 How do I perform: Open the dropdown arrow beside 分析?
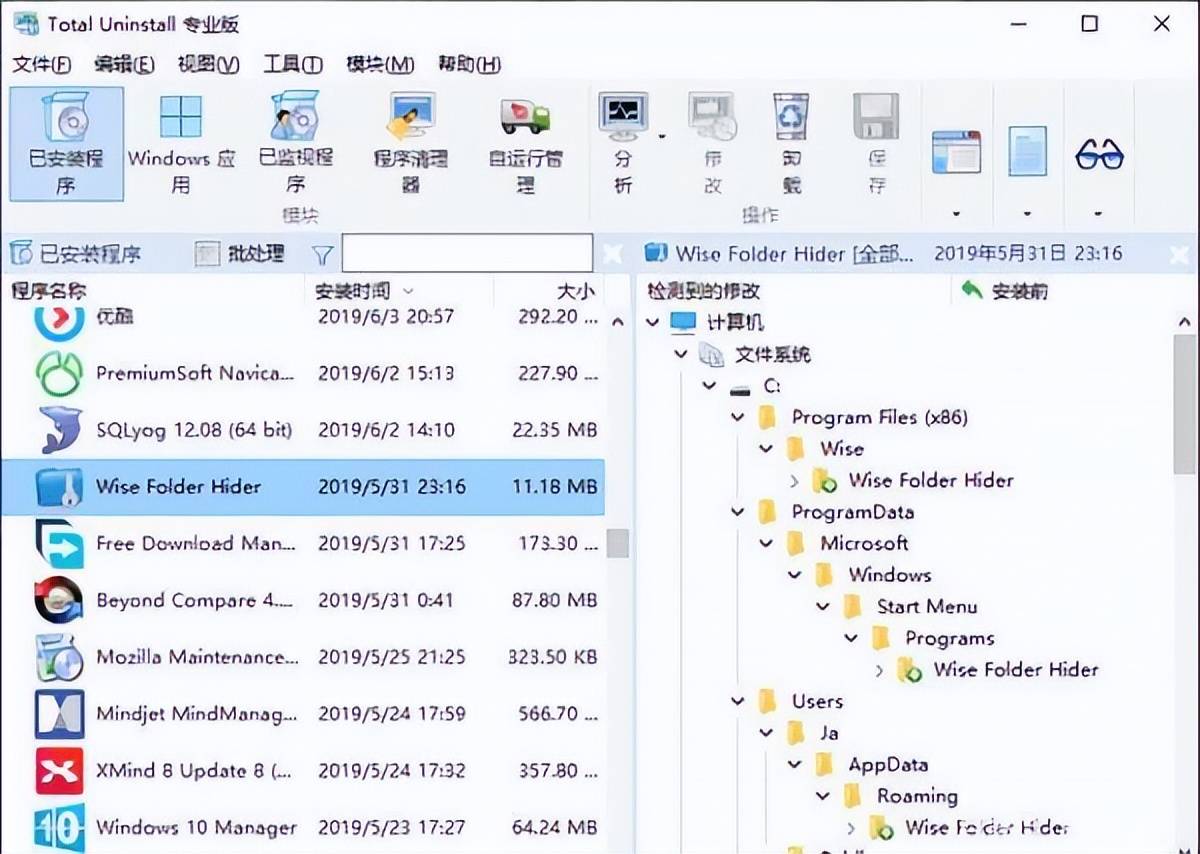pyautogui.click(x=662, y=135)
